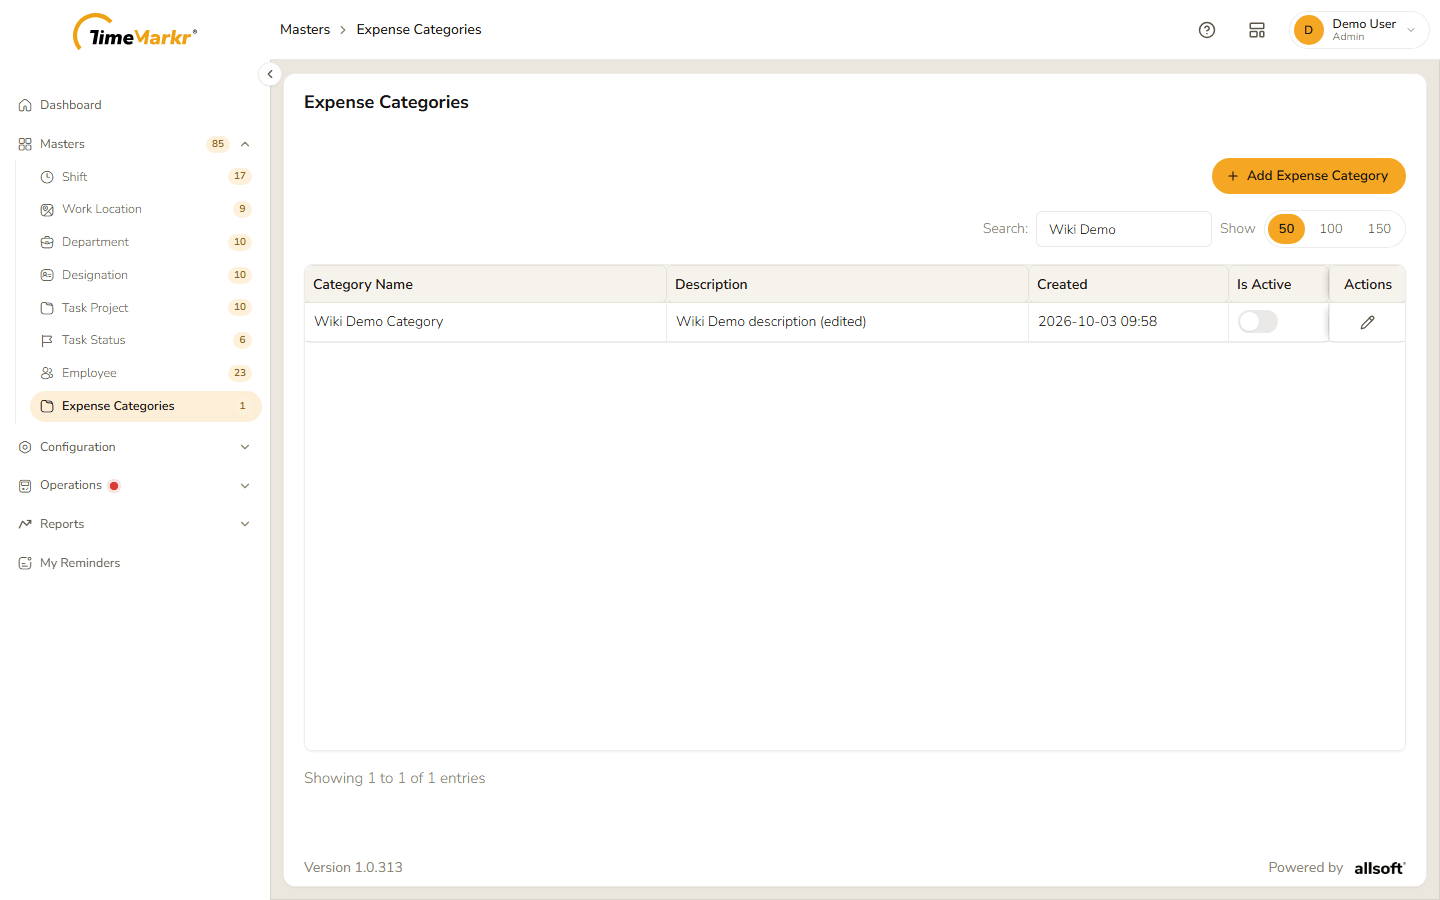
Task: Toggle Is Active for Wiki Demo Category
Action: click(x=1258, y=321)
